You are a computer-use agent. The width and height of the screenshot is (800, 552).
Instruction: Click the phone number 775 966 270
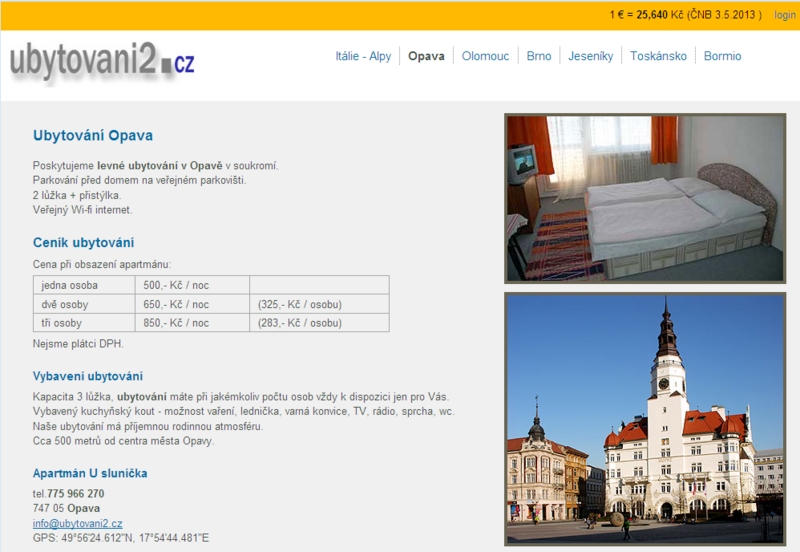[x=76, y=494]
